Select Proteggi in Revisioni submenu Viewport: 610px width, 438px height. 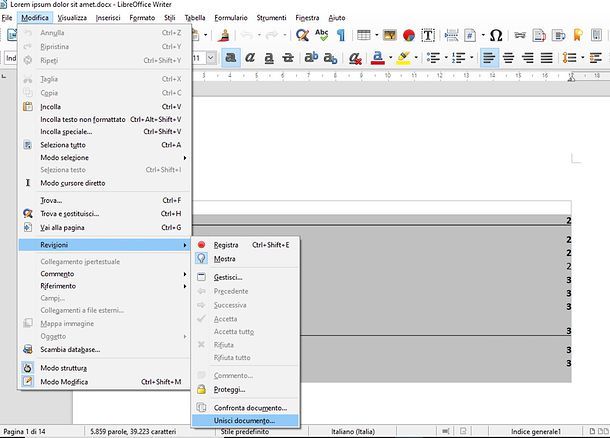click(x=245, y=389)
